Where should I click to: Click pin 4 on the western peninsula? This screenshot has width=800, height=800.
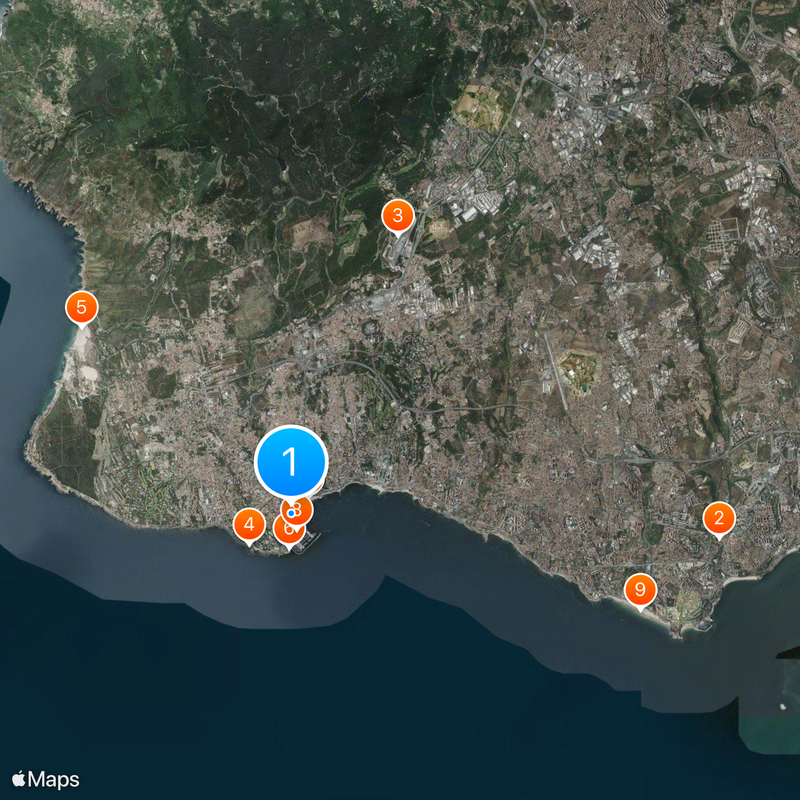pyautogui.click(x=247, y=521)
